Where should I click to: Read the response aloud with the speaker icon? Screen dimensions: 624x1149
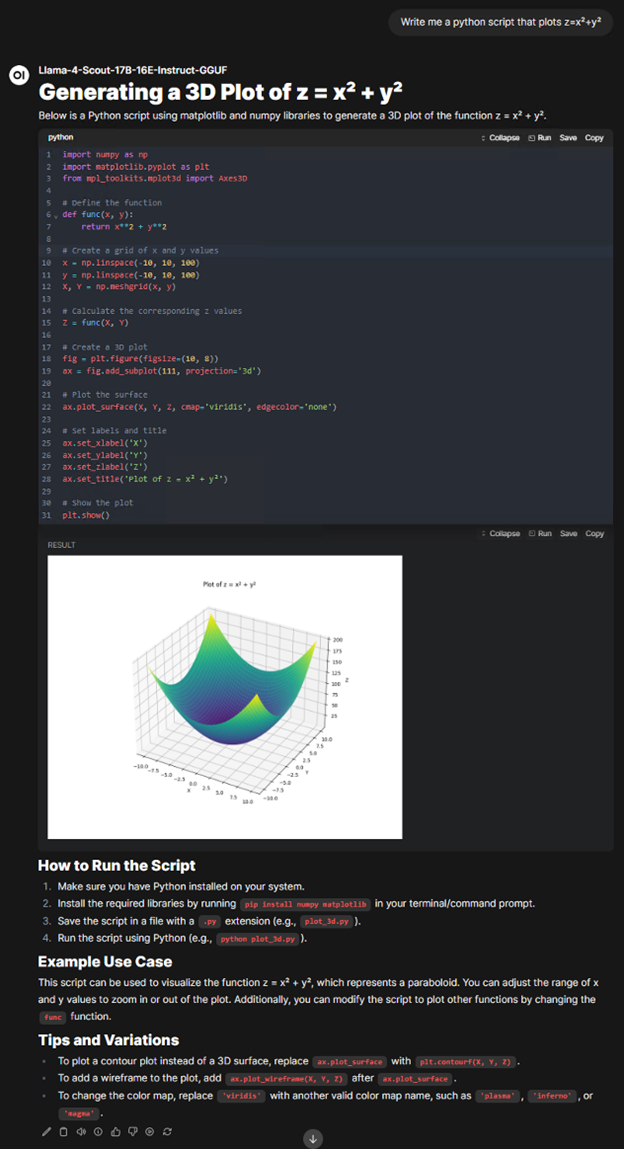[x=80, y=1131]
